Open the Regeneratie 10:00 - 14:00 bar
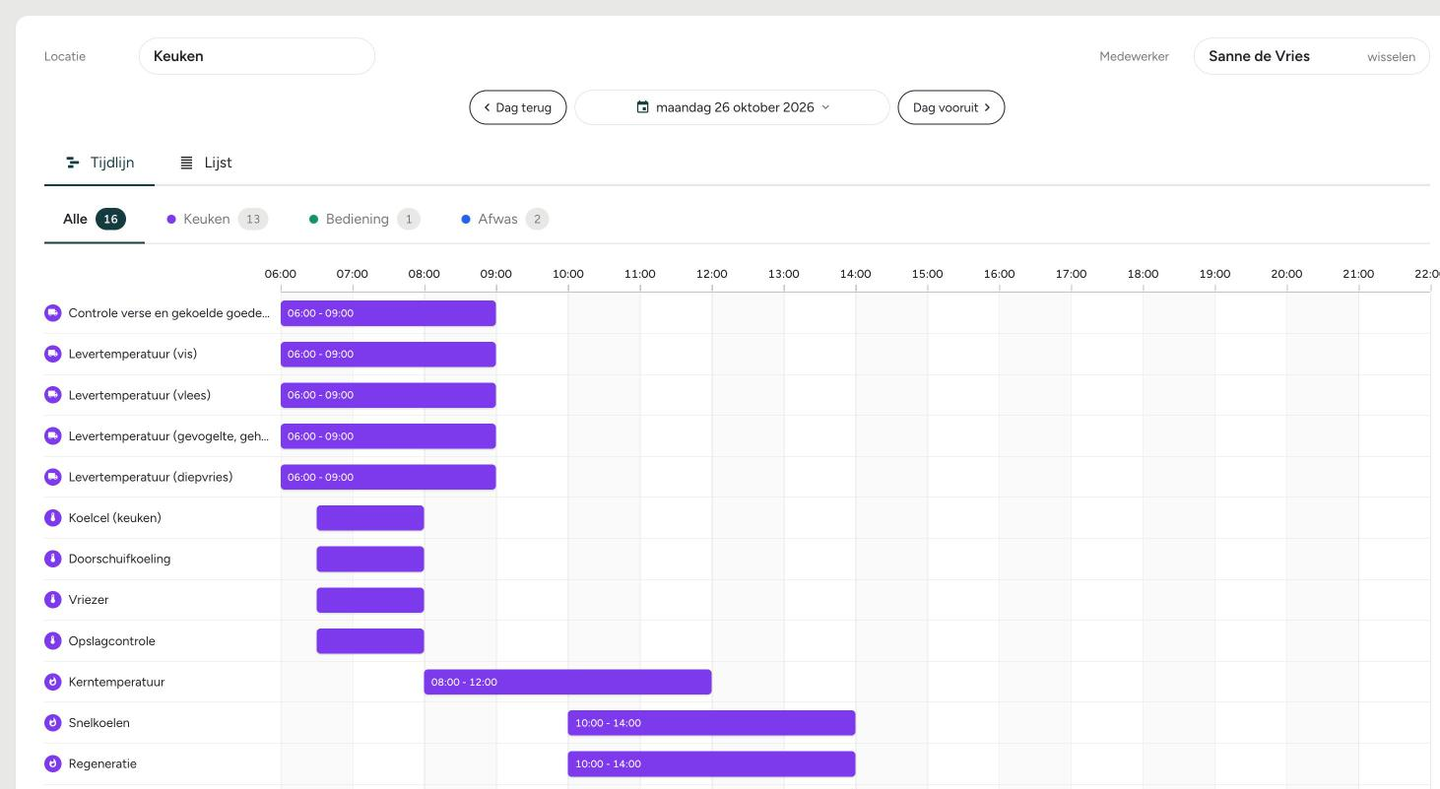This screenshot has width=1440, height=789. [712, 764]
